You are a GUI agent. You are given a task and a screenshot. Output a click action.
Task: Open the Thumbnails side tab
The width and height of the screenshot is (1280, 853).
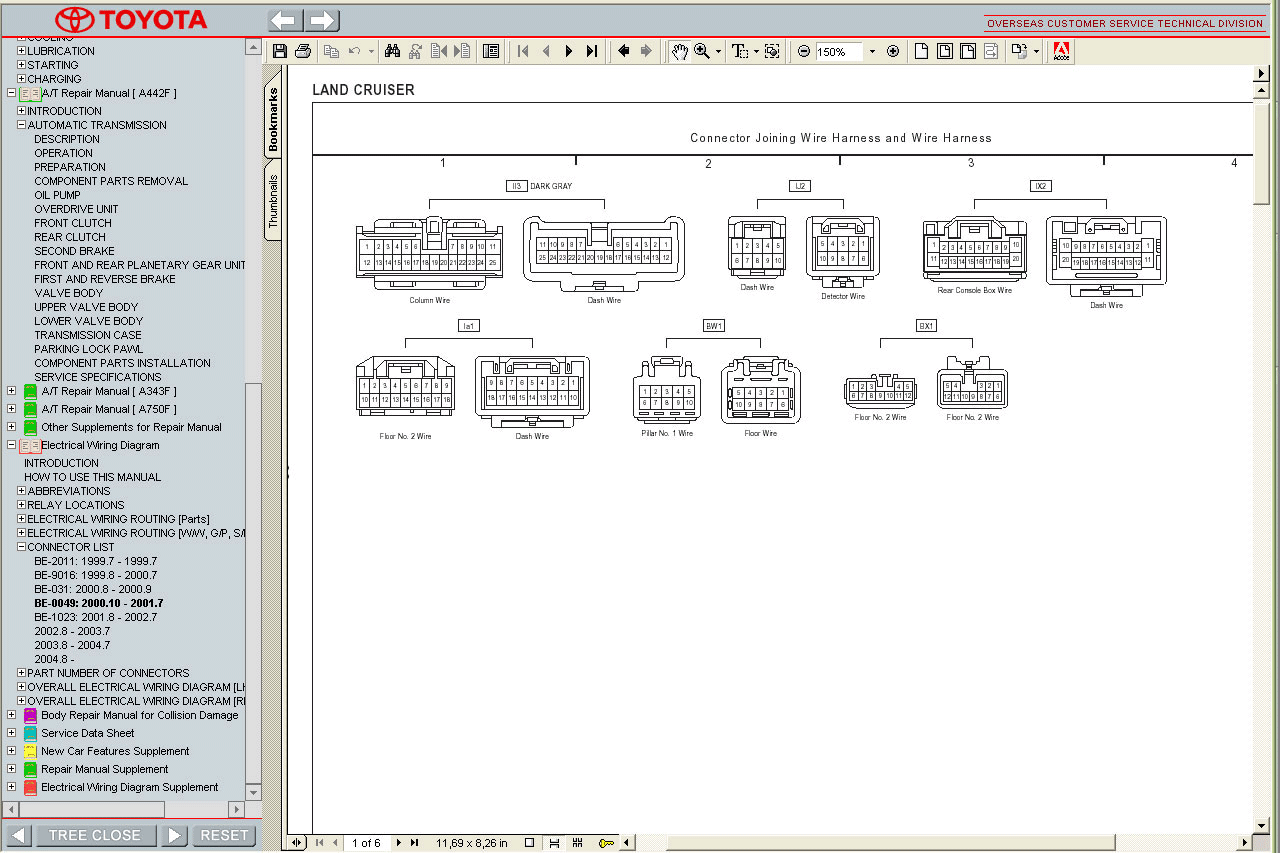[x=274, y=201]
